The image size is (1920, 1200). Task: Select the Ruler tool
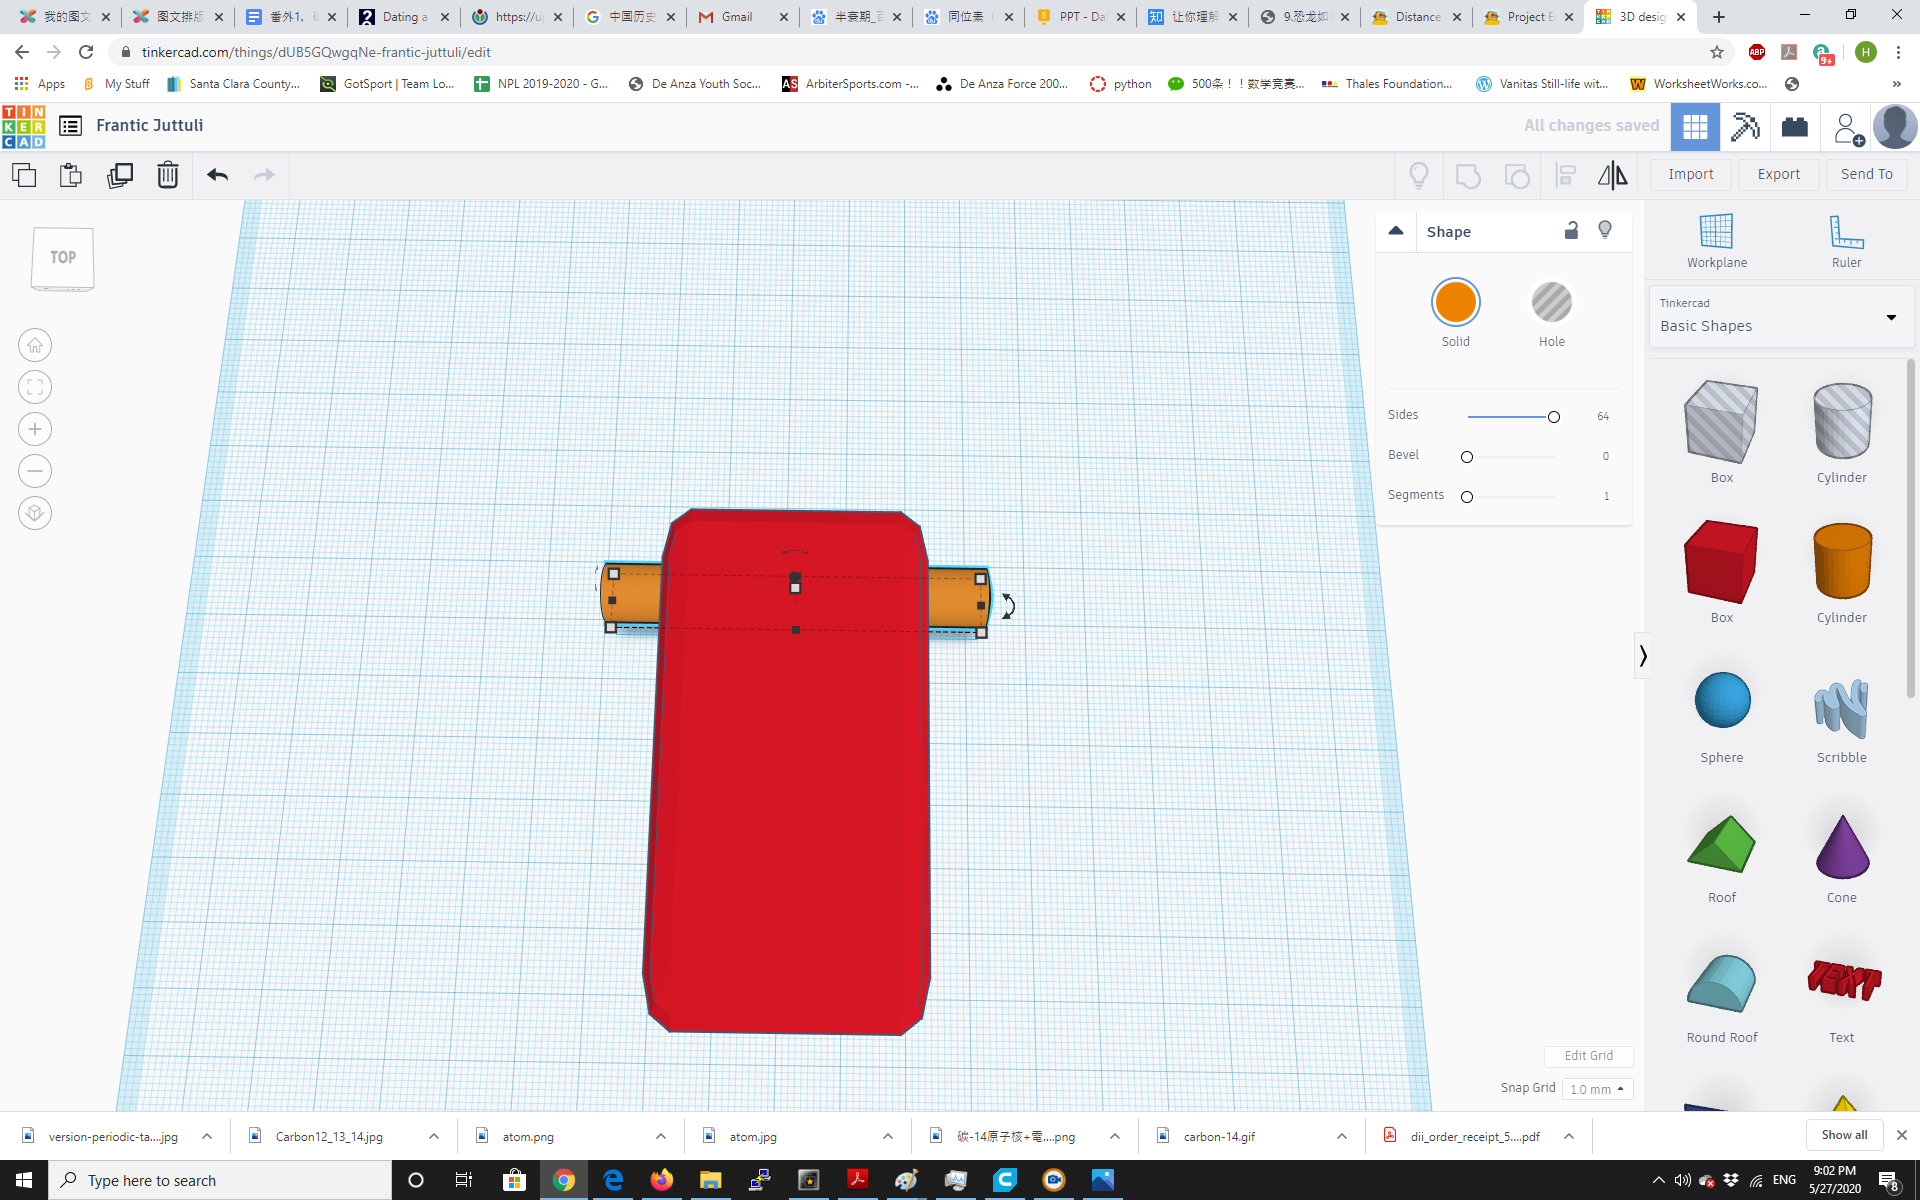click(x=1846, y=241)
